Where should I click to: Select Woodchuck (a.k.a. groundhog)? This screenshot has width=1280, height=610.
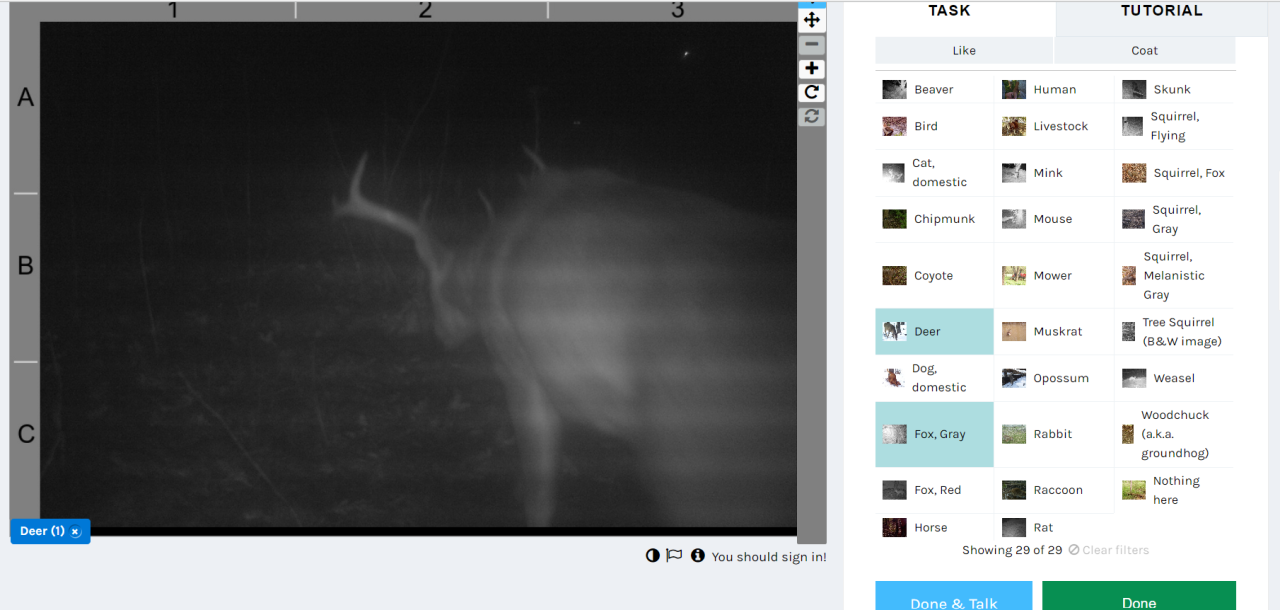pos(1175,435)
